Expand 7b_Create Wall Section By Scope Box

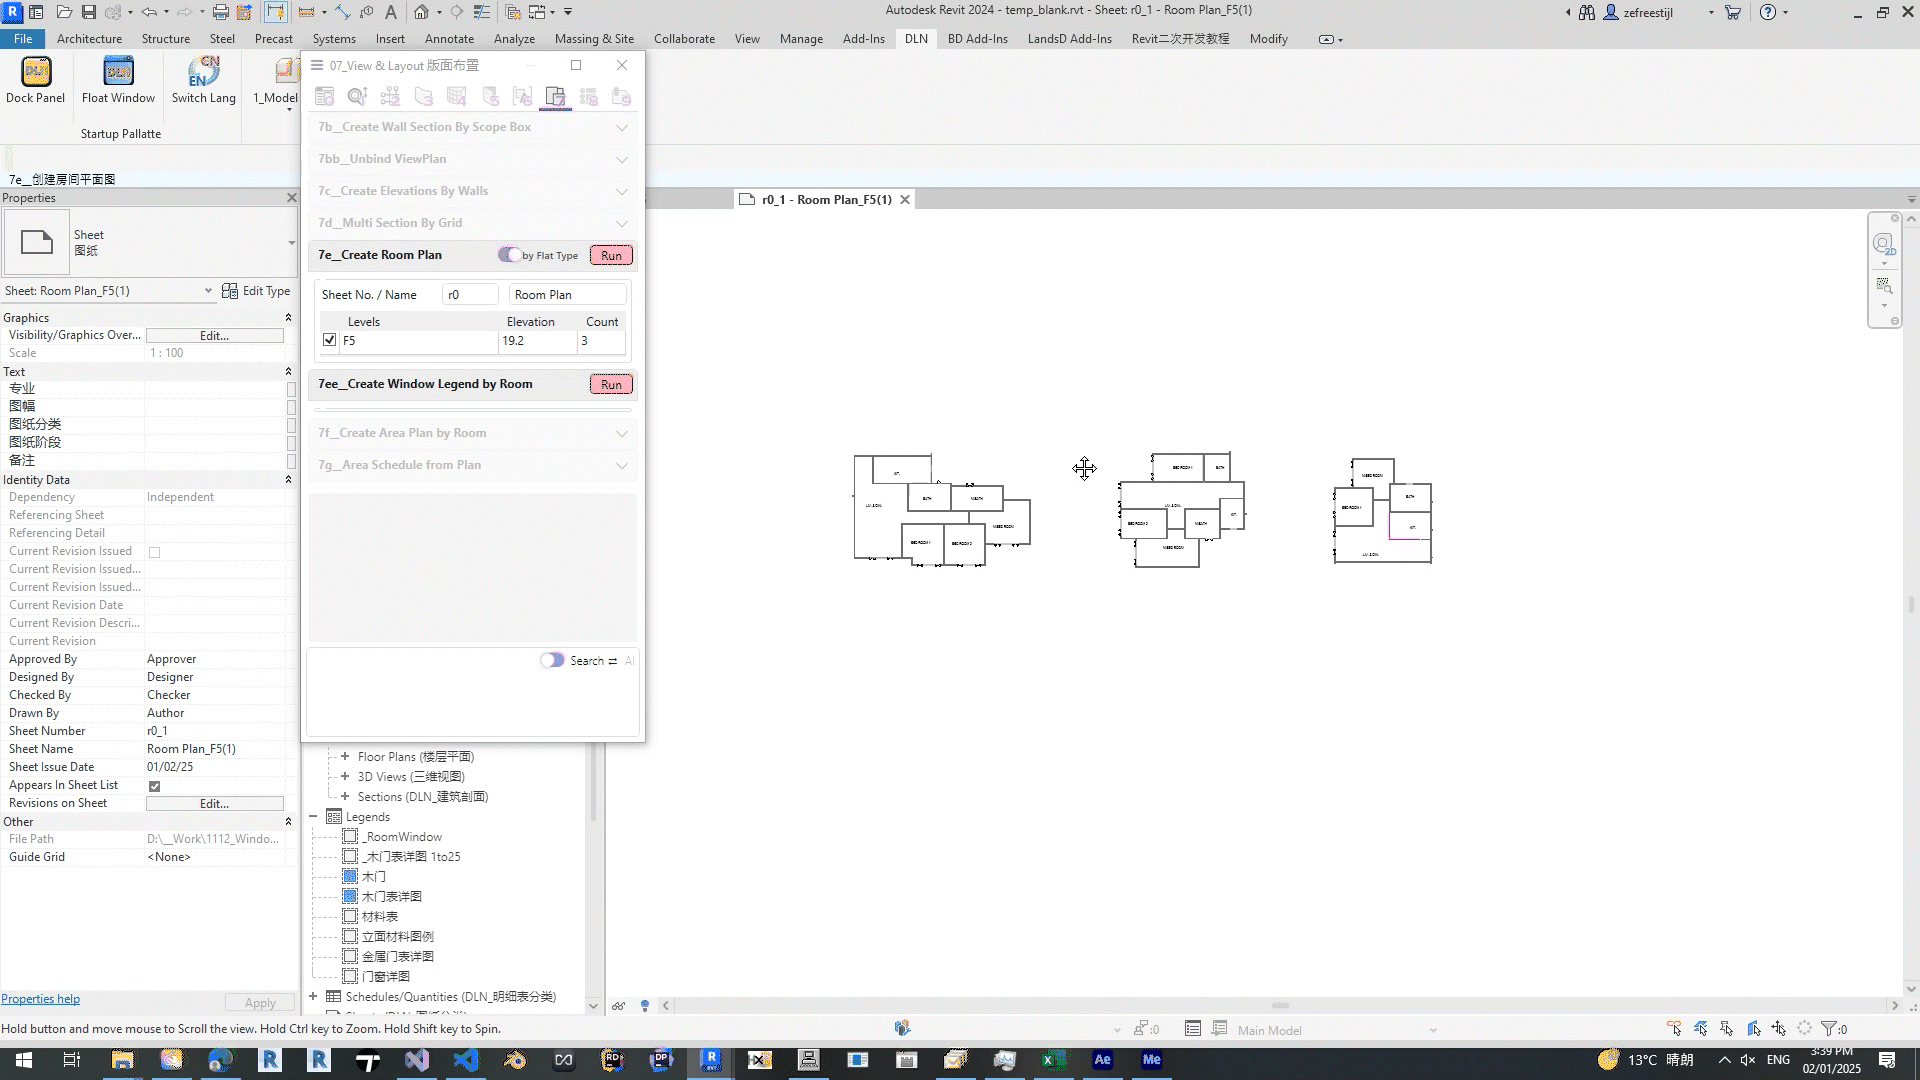pyautogui.click(x=622, y=127)
